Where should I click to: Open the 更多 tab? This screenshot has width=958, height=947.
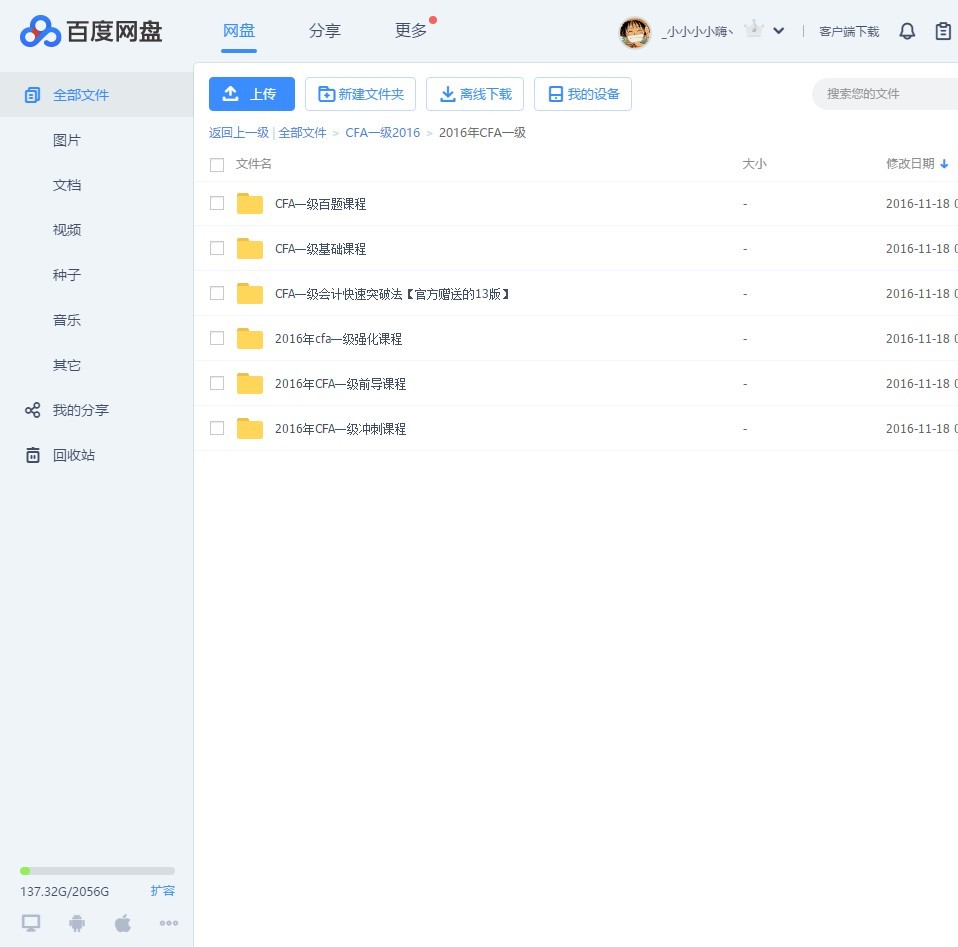pos(411,31)
